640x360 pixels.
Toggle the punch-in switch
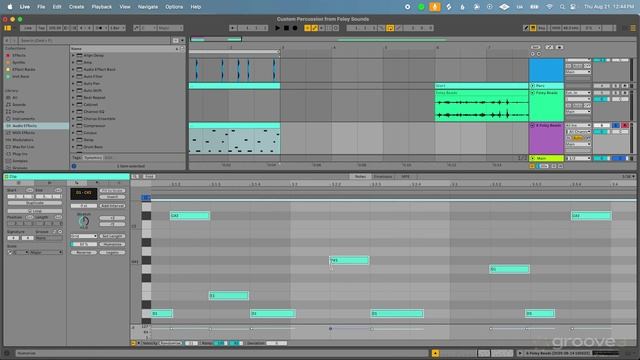[382, 28]
